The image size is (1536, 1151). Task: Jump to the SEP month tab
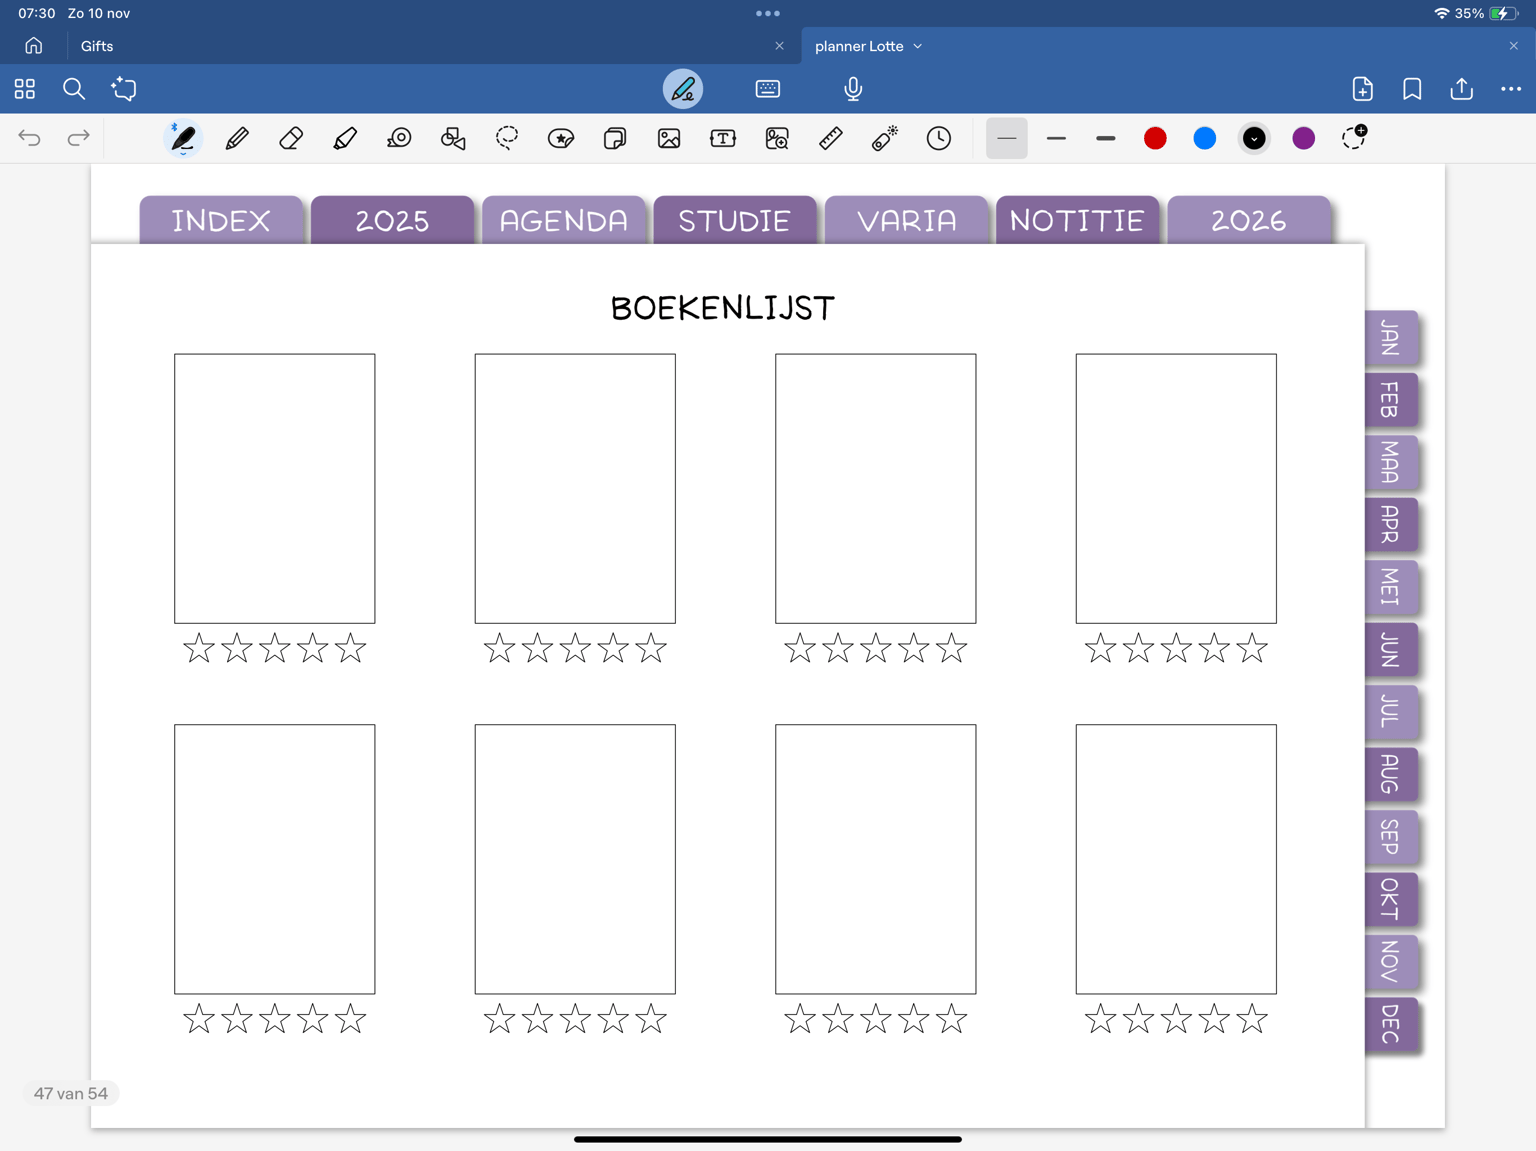pos(1391,837)
